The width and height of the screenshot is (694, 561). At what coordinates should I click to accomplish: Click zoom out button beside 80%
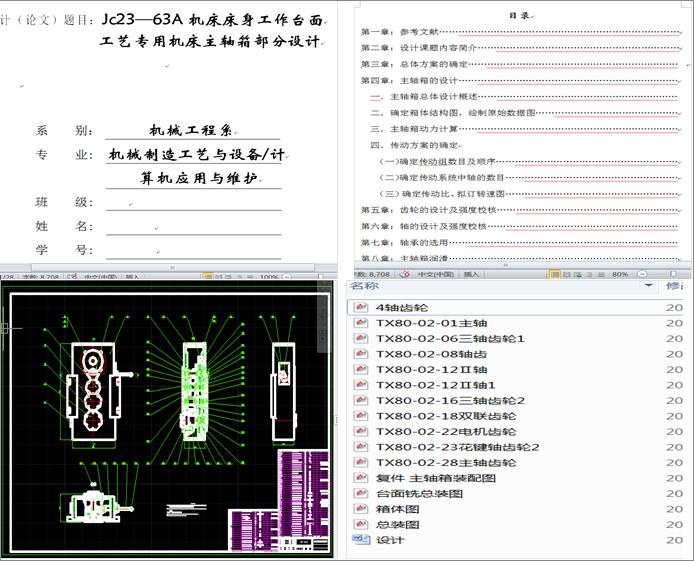click(642, 274)
